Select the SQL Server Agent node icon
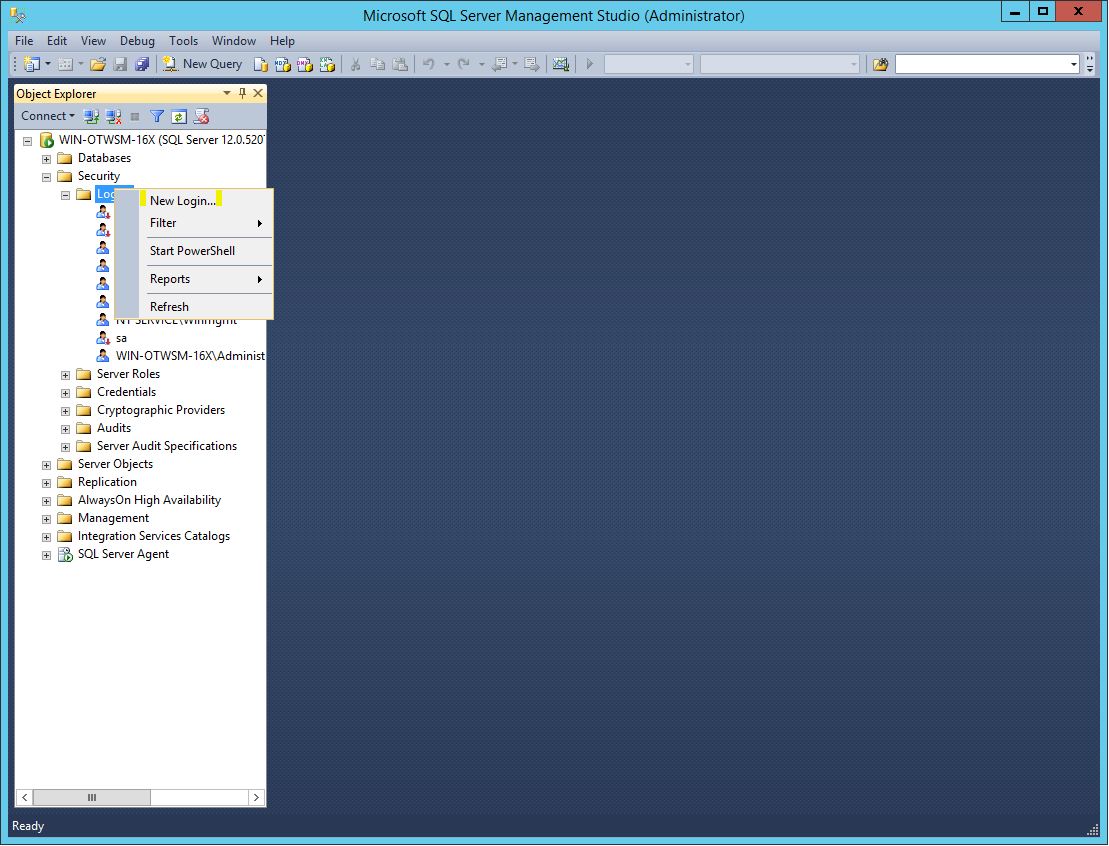Screen dimensions: 1109x846 [x=65, y=555]
